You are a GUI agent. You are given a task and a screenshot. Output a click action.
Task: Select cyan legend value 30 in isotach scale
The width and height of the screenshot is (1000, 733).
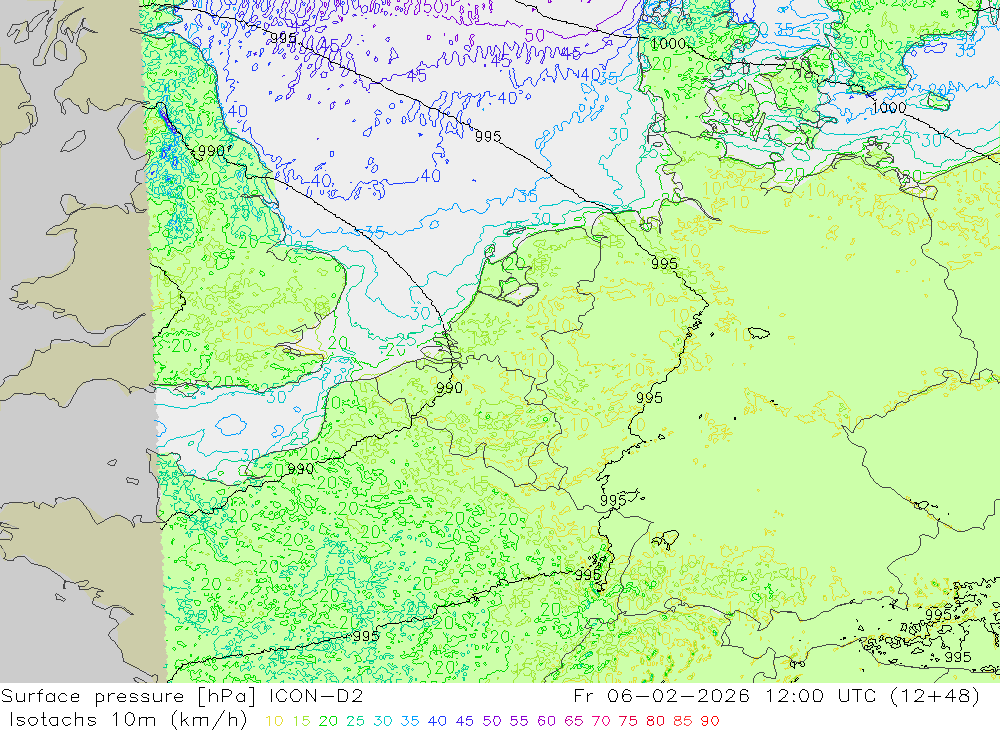click(x=383, y=721)
